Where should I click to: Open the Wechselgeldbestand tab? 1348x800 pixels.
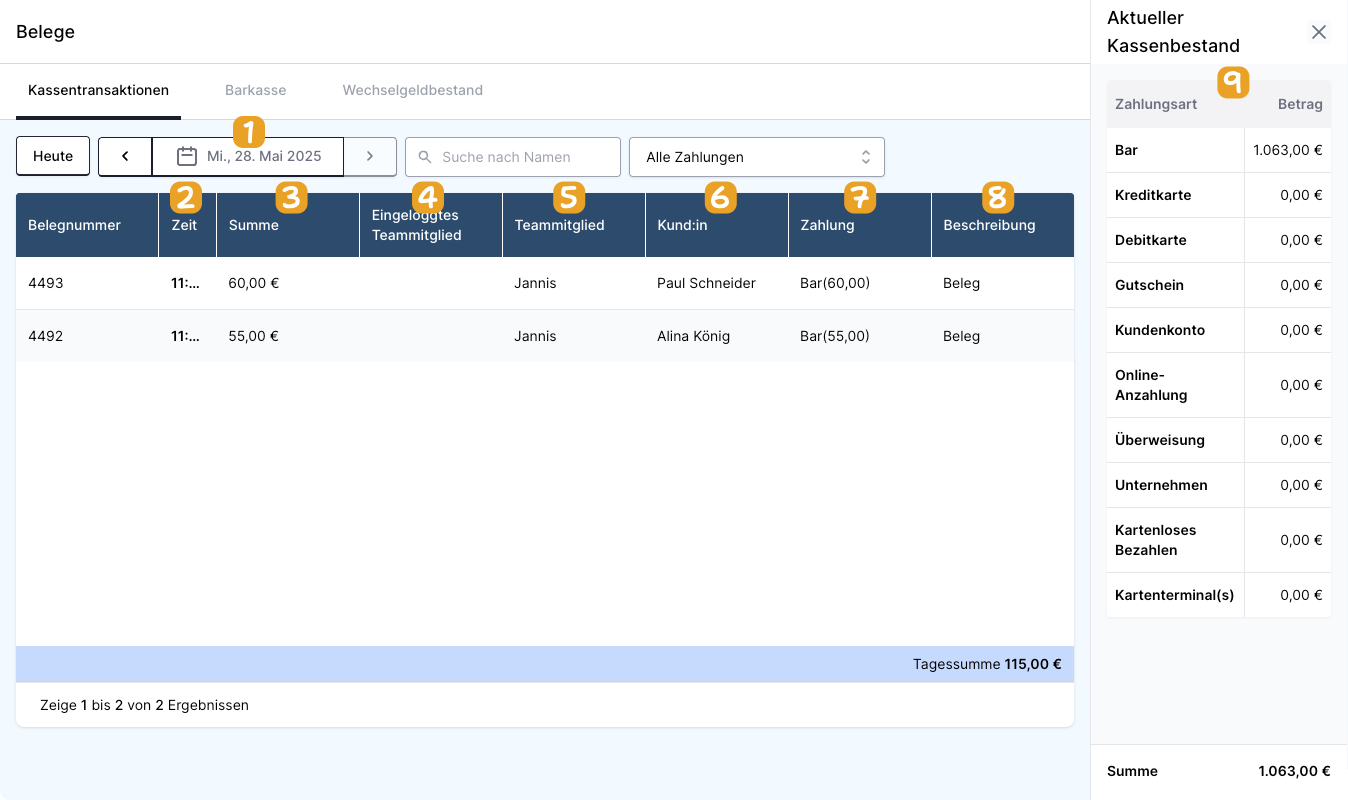click(413, 90)
